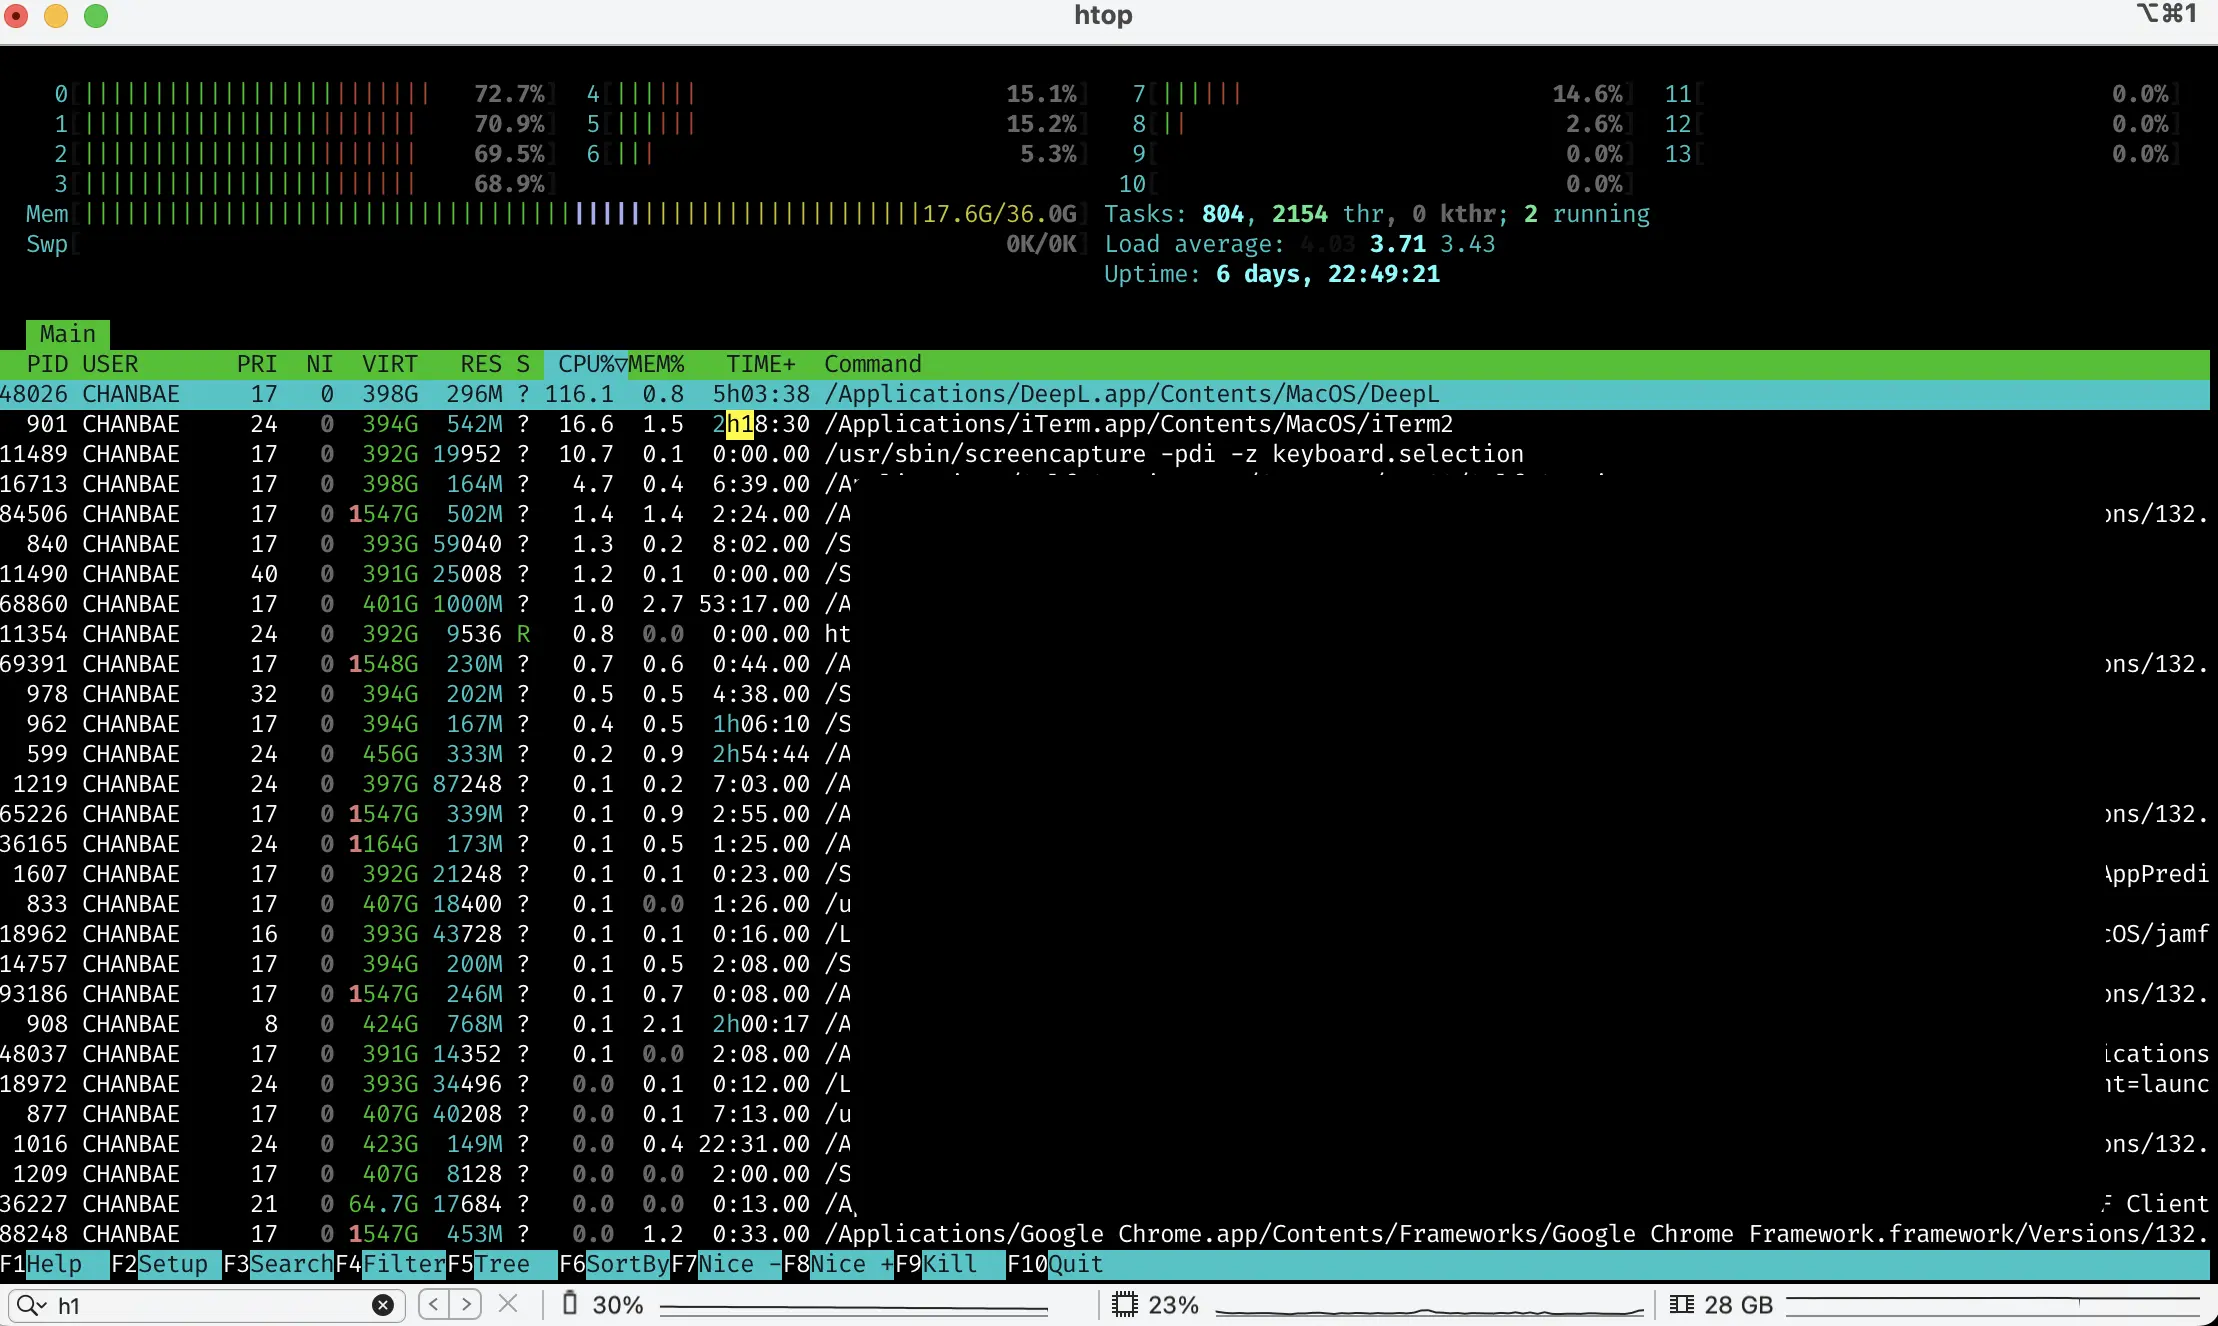The image size is (2218, 1326).
Task: Go to previous search match
Action: [x=434, y=1304]
